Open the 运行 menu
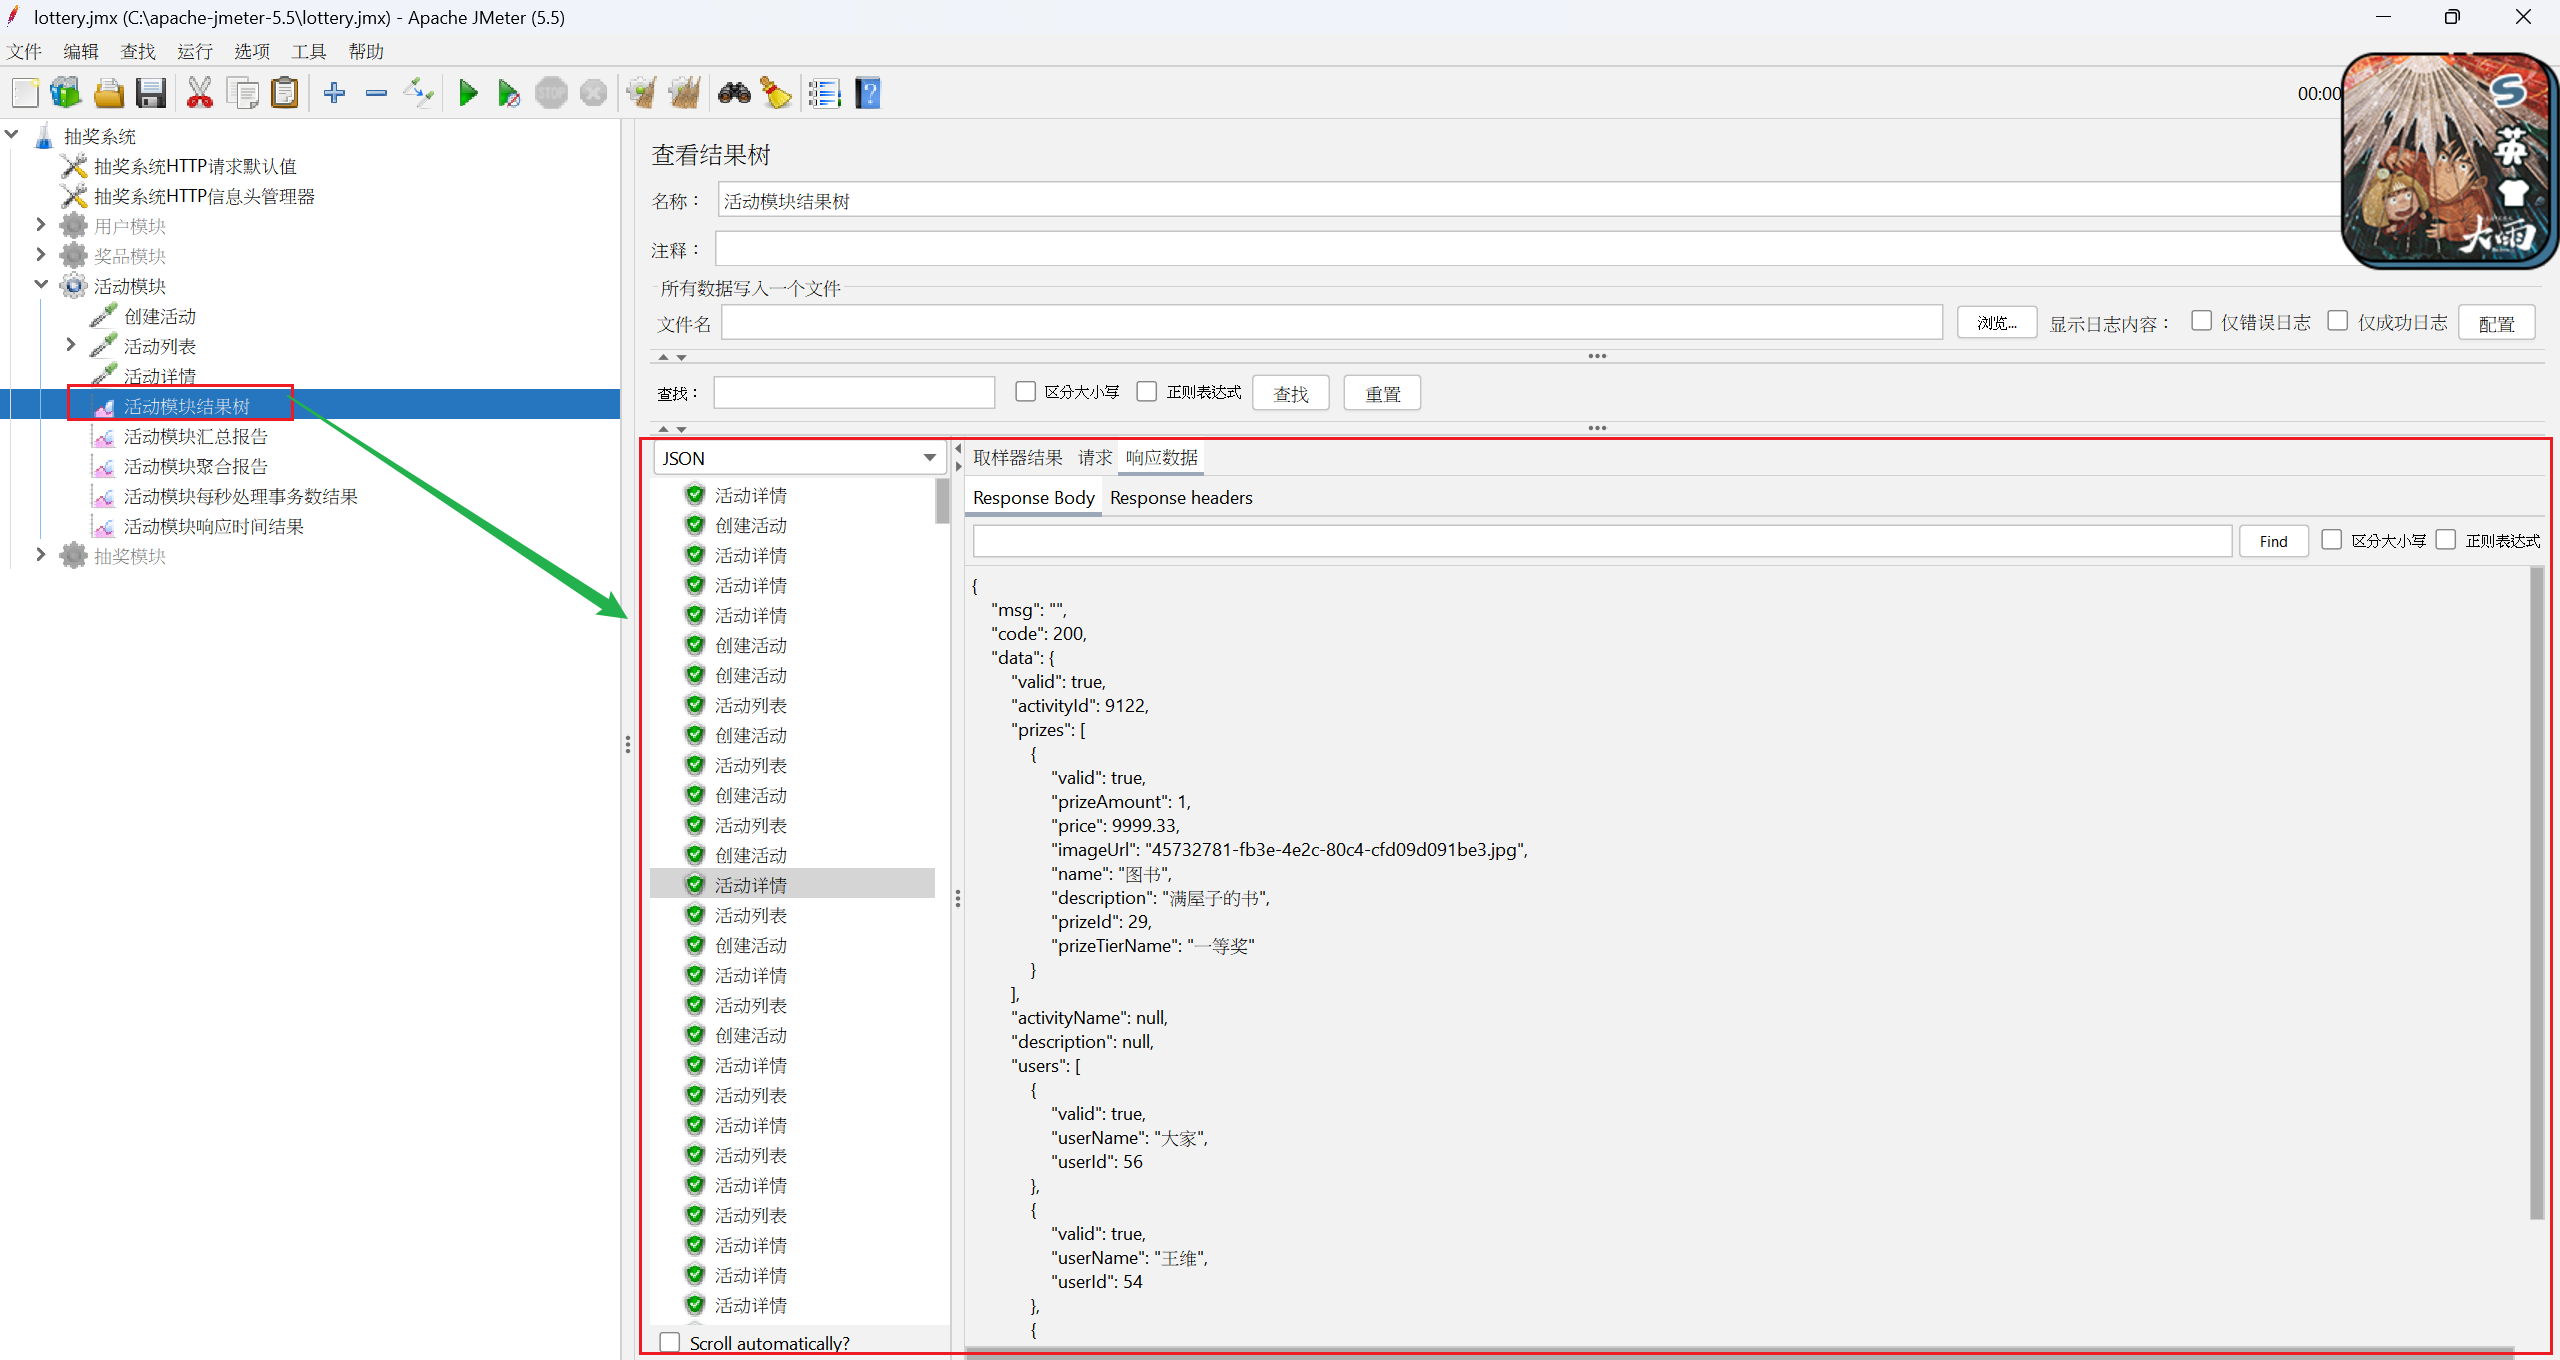This screenshot has height=1360, width=2560. pyautogui.click(x=194, y=51)
